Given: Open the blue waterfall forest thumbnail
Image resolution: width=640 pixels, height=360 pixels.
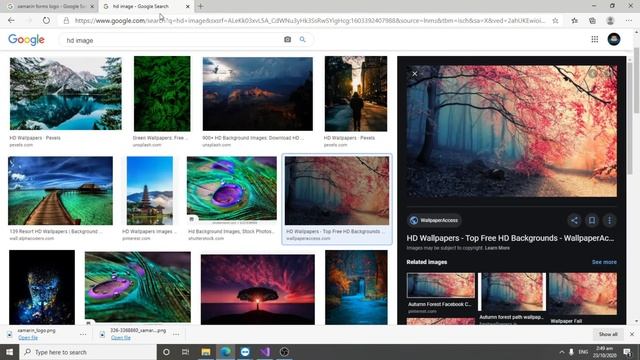Looking at the screenshot, I should click(x=356, y=287).
